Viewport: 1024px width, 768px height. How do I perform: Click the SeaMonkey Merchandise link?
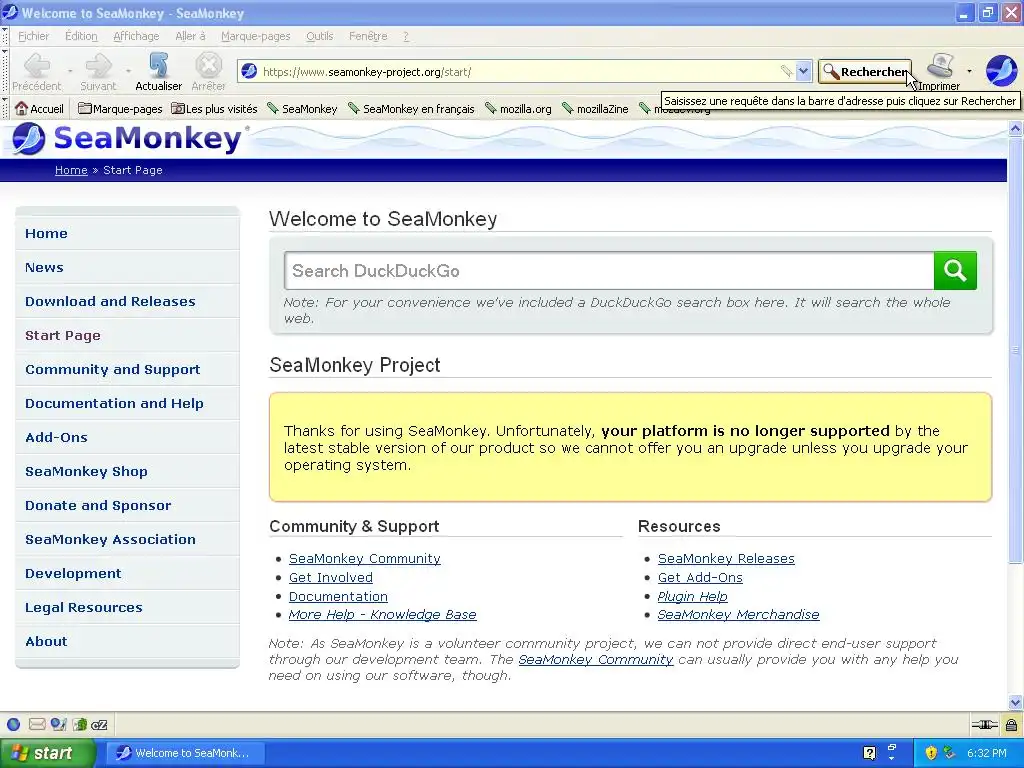point(738,615)
